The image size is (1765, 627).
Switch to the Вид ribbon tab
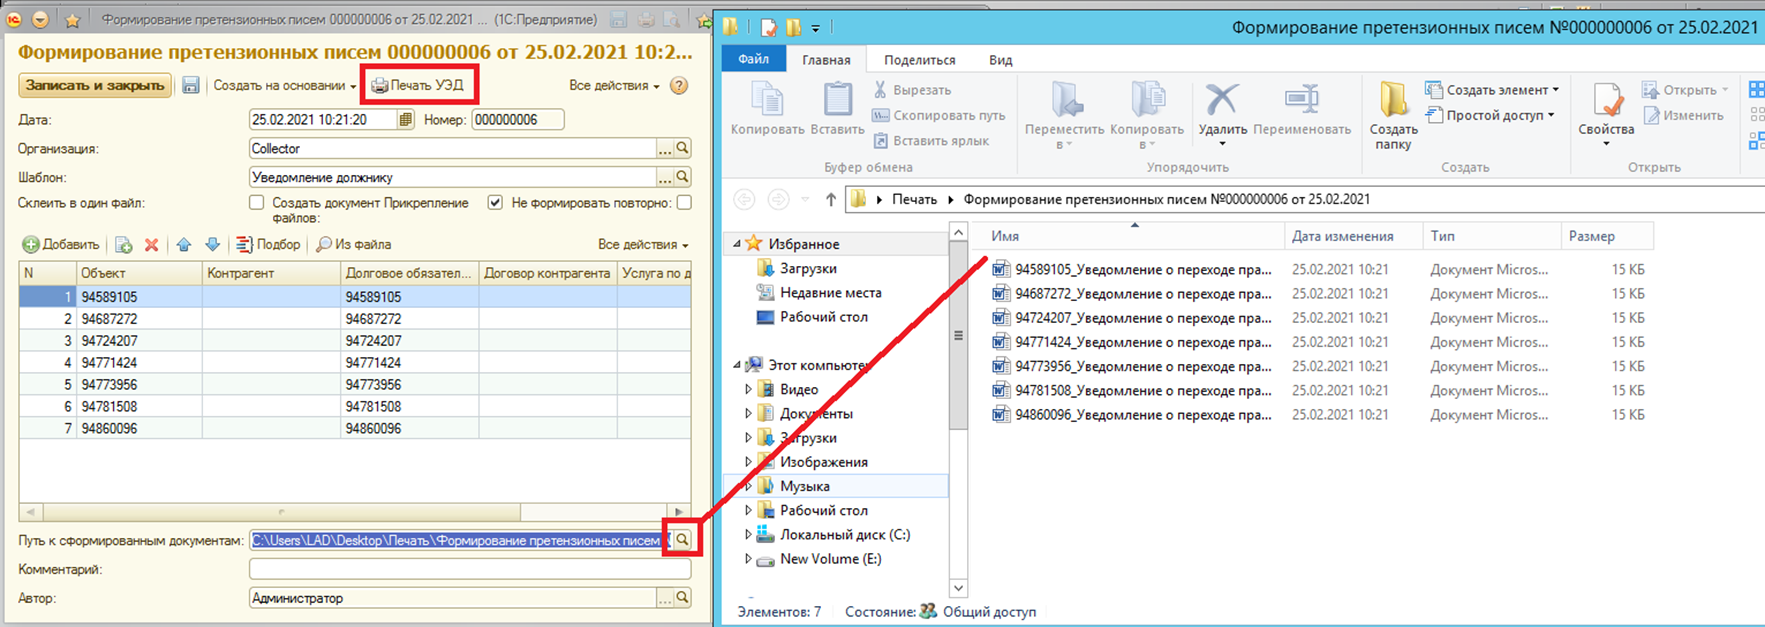1000,60
